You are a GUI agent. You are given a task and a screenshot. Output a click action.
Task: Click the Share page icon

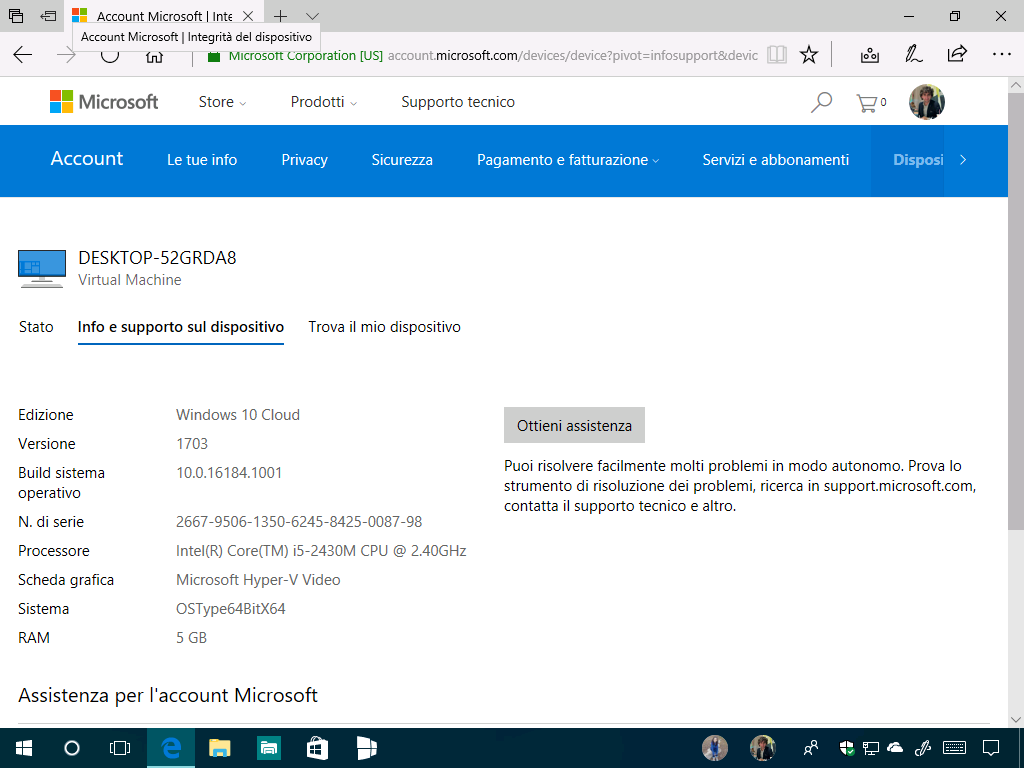[x=957, y=54]
